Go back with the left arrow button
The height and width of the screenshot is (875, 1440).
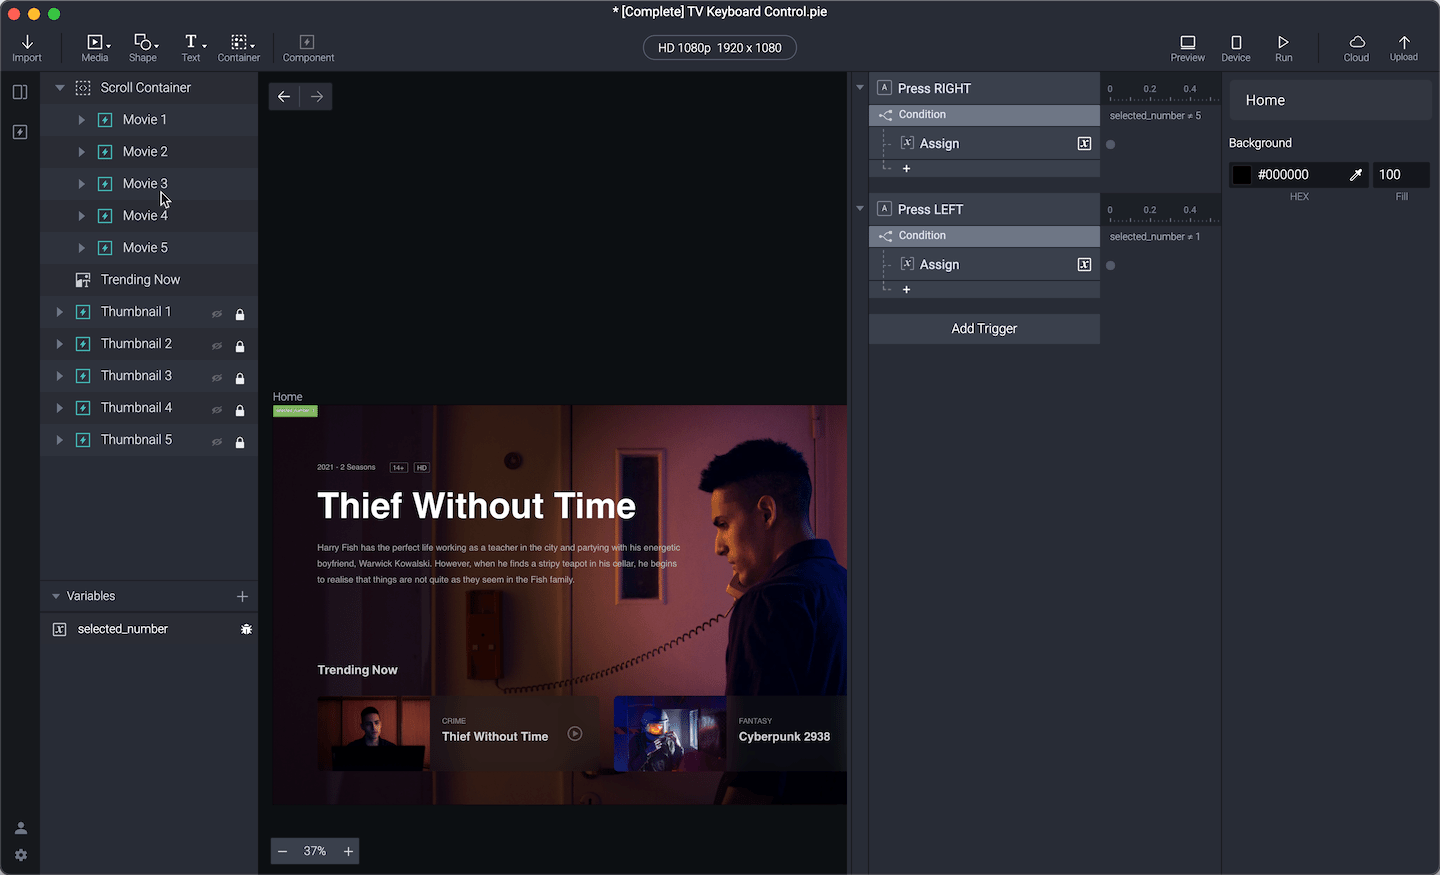click(284, 96)
